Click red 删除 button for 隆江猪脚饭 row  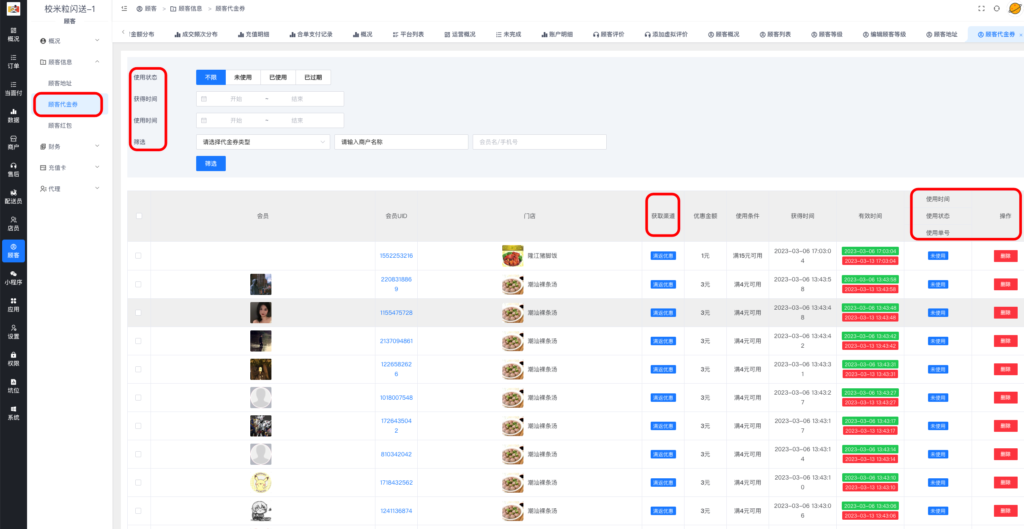(x=1004, y=256)
